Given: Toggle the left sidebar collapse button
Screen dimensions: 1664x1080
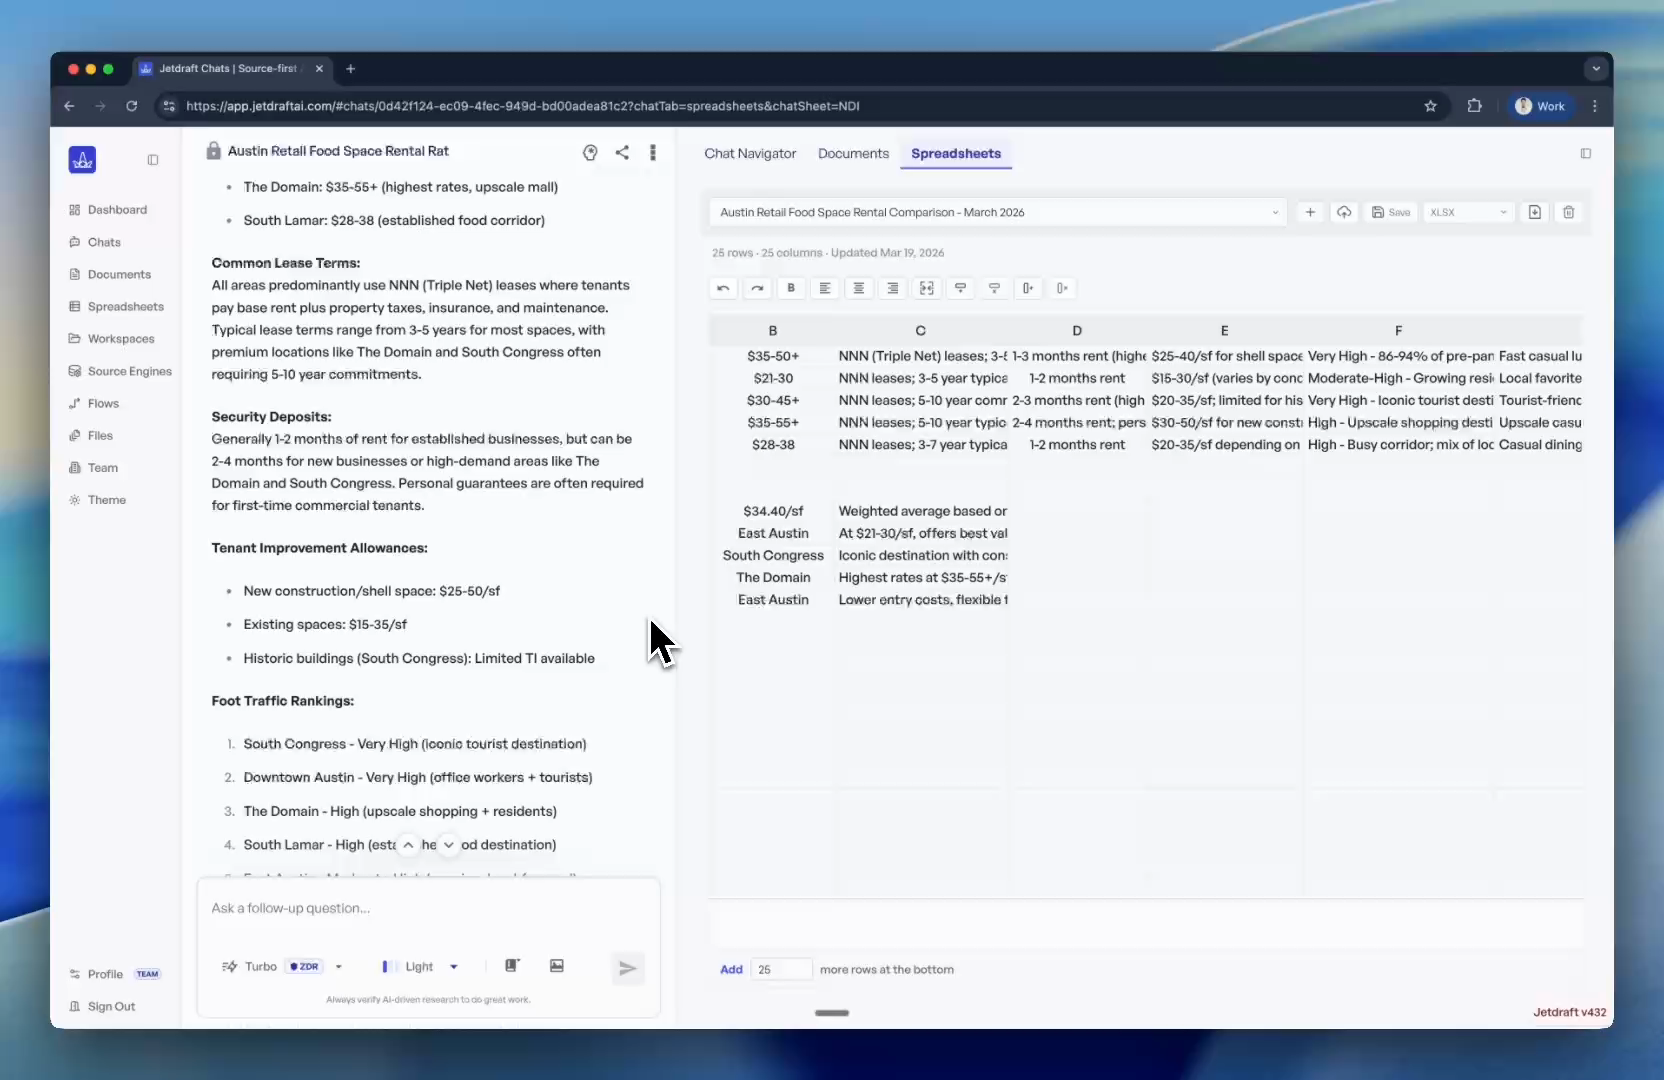Looking at the screenshot, I should [x=153, y=160].
